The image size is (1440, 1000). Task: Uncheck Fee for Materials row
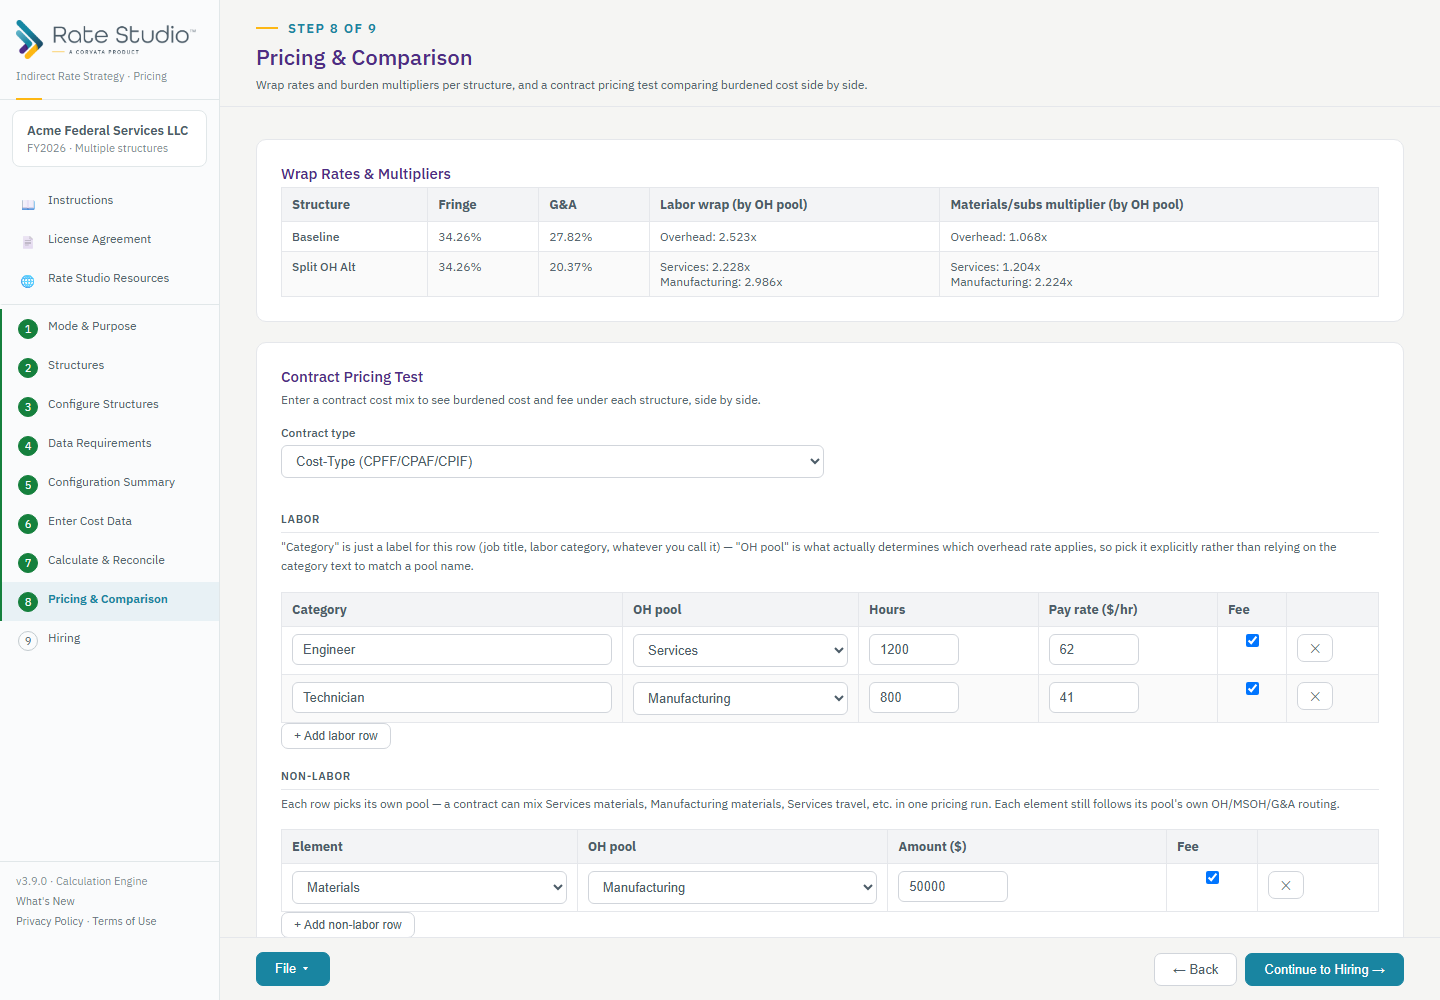click(x=1212, y=877)
